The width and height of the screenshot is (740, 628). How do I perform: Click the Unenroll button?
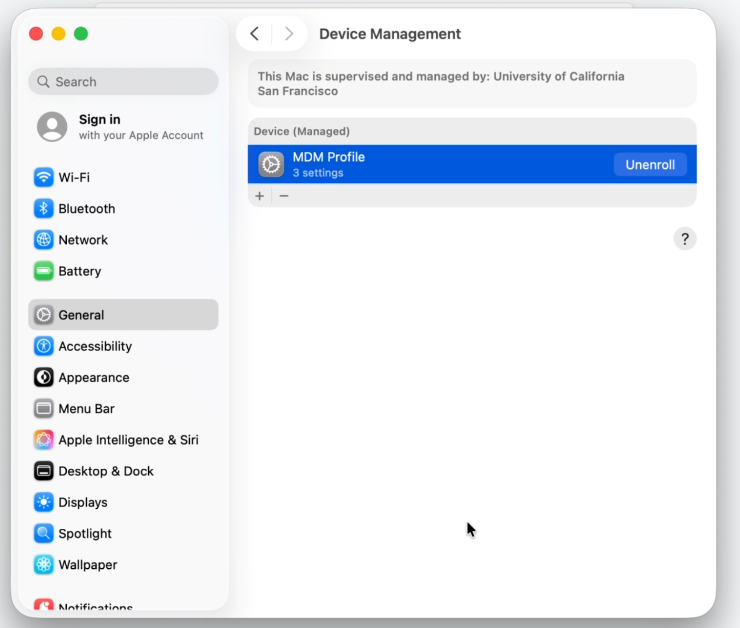[x=650, y=165]
